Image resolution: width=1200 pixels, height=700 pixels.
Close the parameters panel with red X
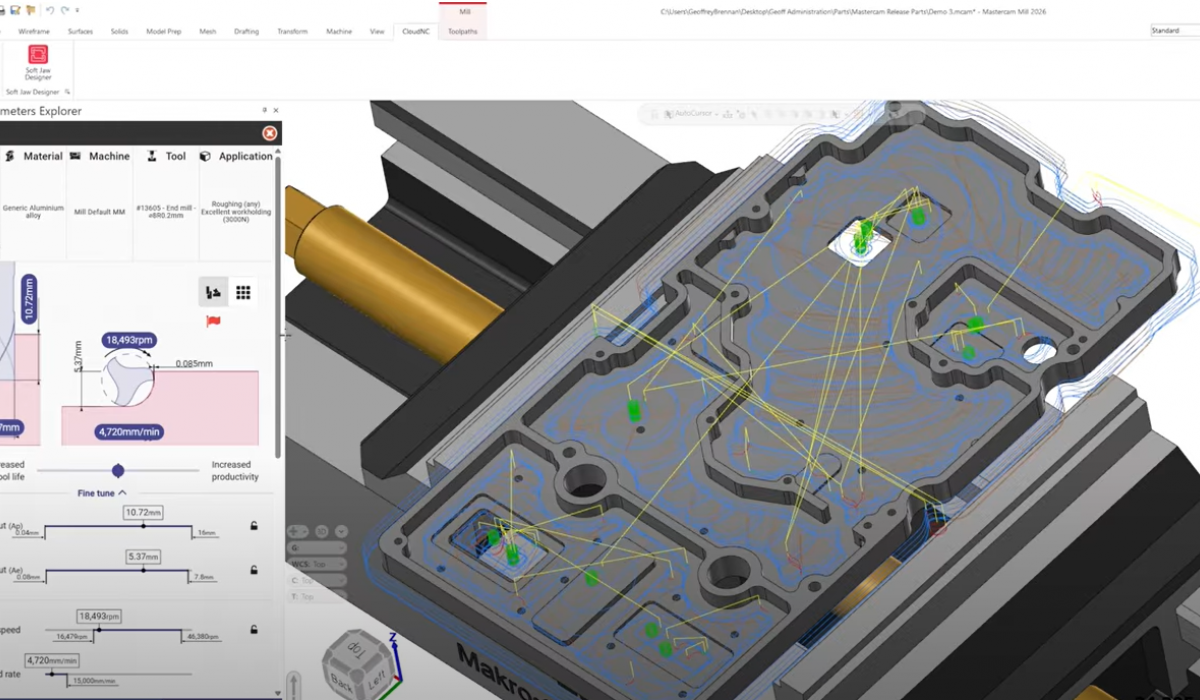(x=269, y=133)
